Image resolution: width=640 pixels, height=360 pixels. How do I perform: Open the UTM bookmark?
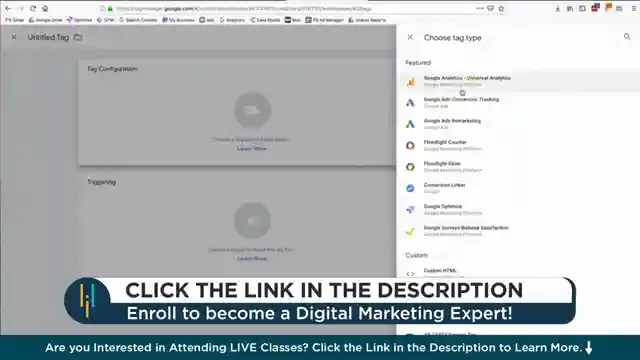105,20
